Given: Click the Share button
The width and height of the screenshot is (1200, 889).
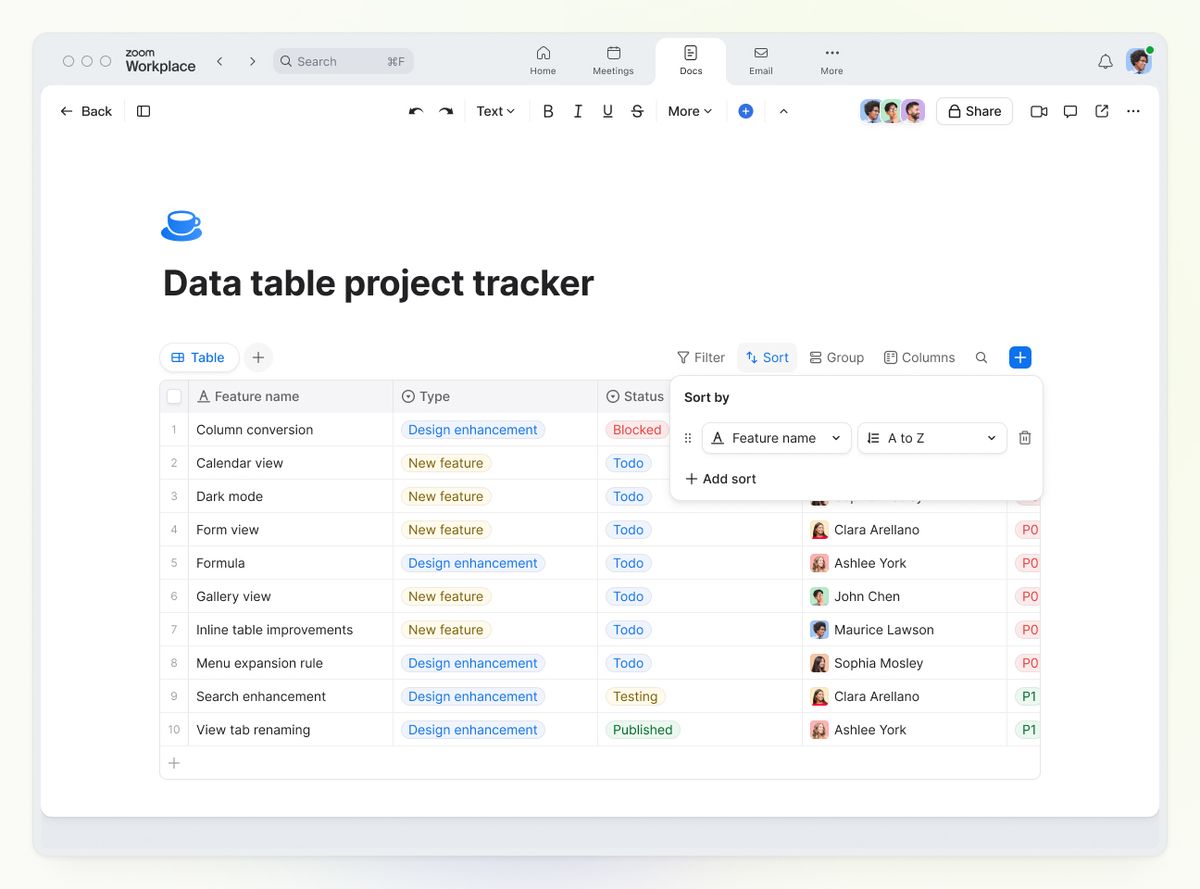Looking at the screenshot, I should (973, 111).
